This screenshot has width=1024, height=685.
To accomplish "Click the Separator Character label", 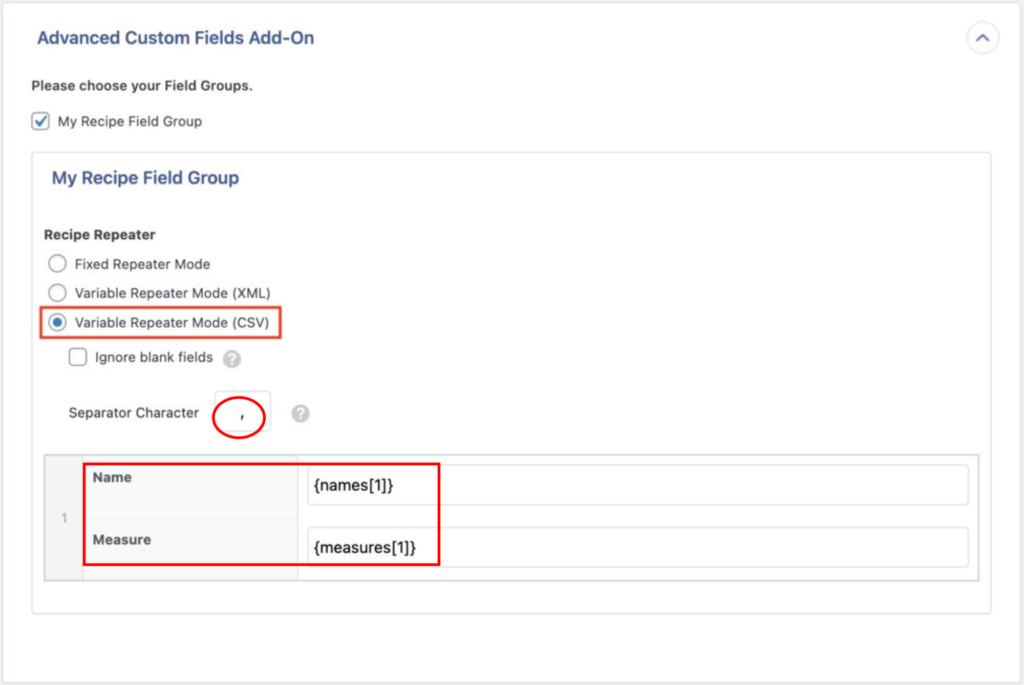I will (x=133, y=413).
